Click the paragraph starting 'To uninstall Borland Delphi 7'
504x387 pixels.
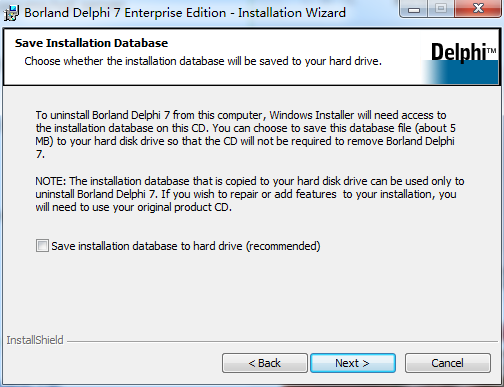click(246, 135)
